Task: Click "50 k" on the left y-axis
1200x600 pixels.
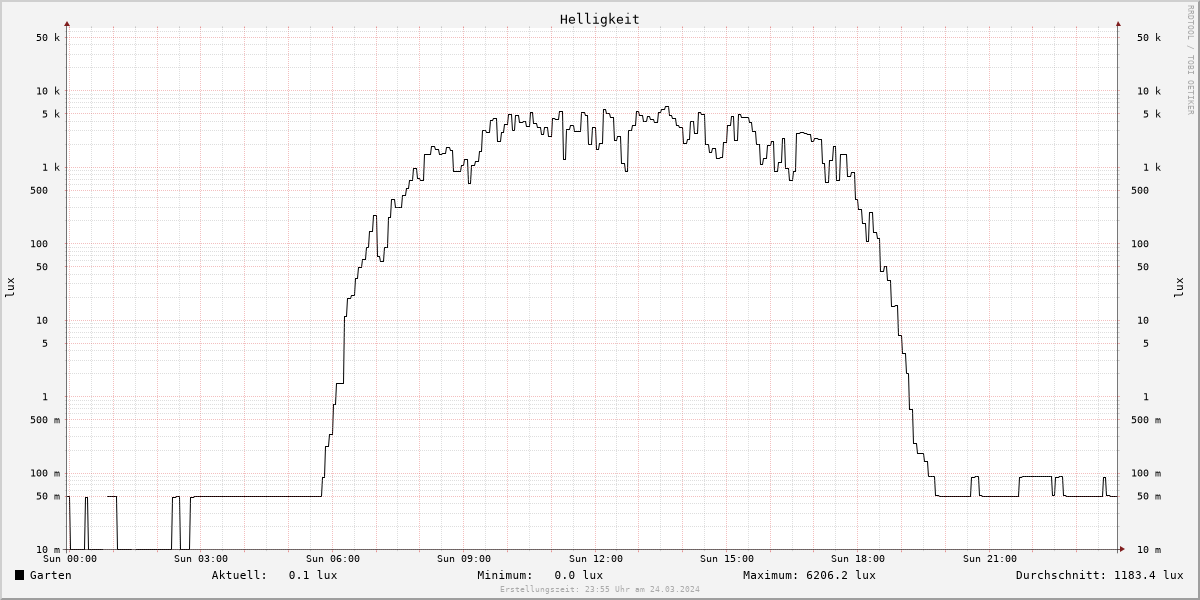Action: [x=48, y=38]
